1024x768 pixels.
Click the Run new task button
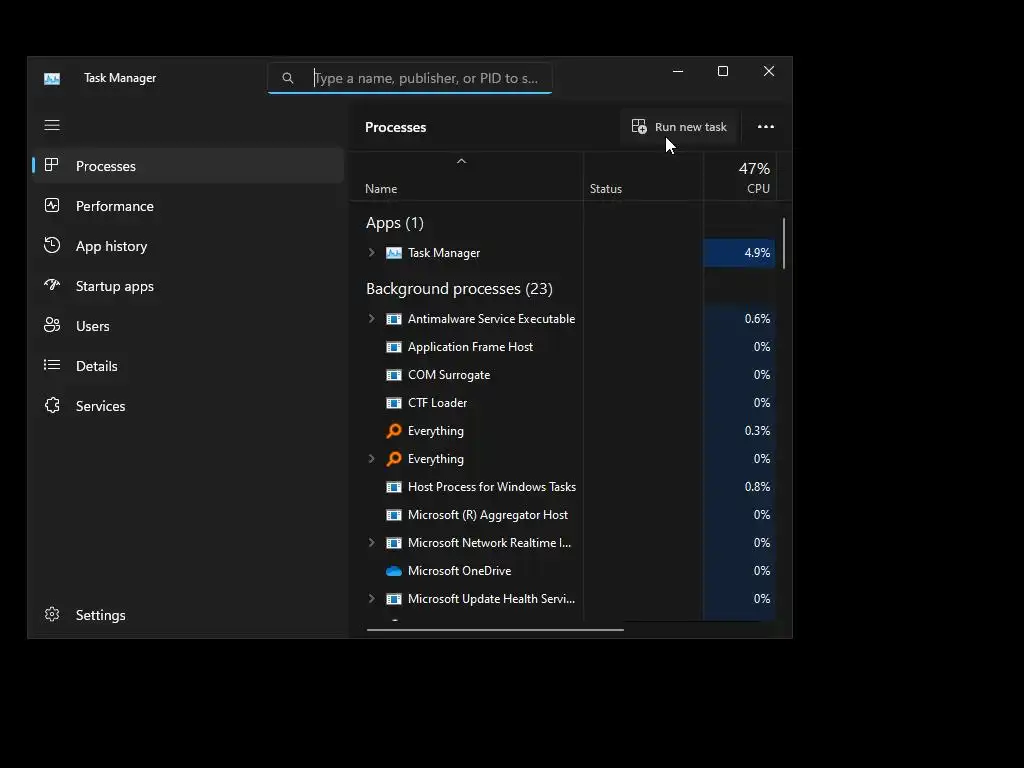tap(679, 127)
